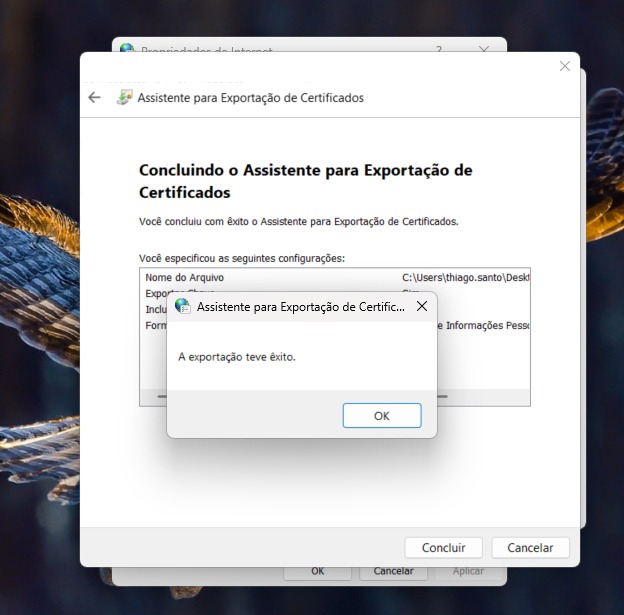Close the export success message dialog
624x615 pixels.
point(421,307)
